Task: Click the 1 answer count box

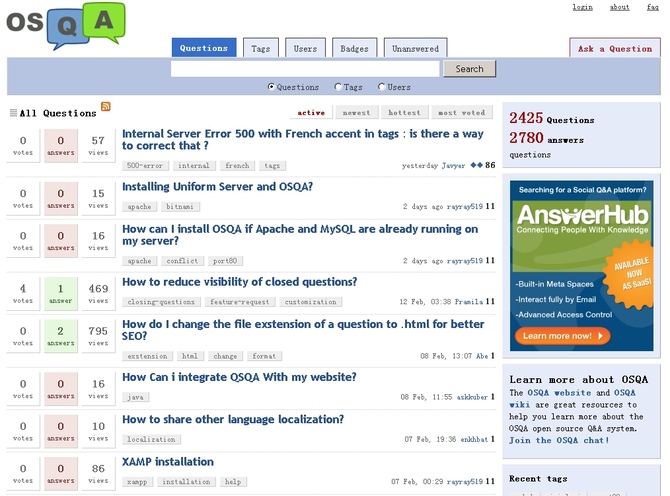Action: tap(61, 293)
